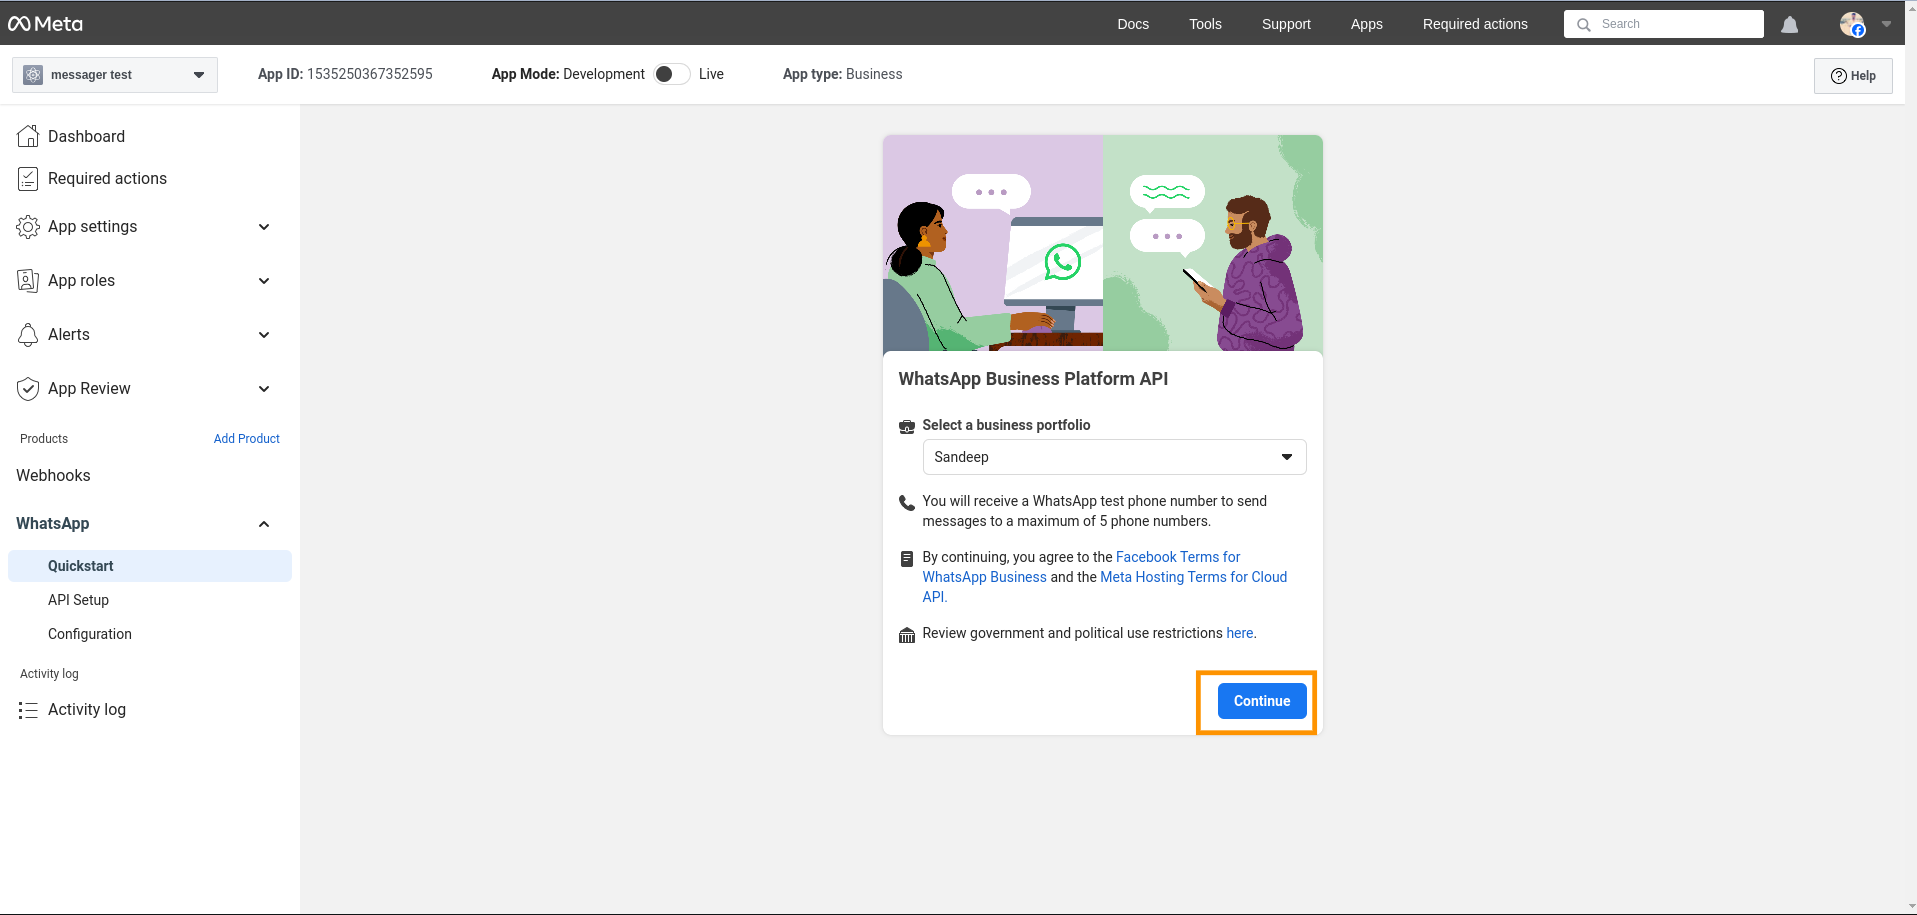
Task: Expand the App roles chevron
Action: [x=264, y=281]
